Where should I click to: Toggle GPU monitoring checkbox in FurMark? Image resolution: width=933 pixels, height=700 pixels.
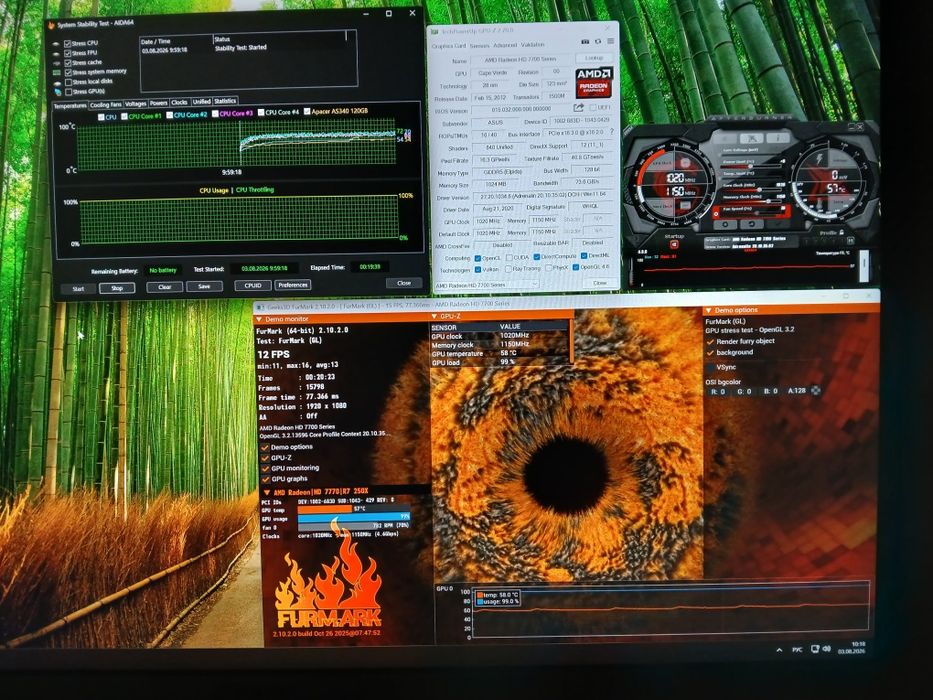(265, 469)
